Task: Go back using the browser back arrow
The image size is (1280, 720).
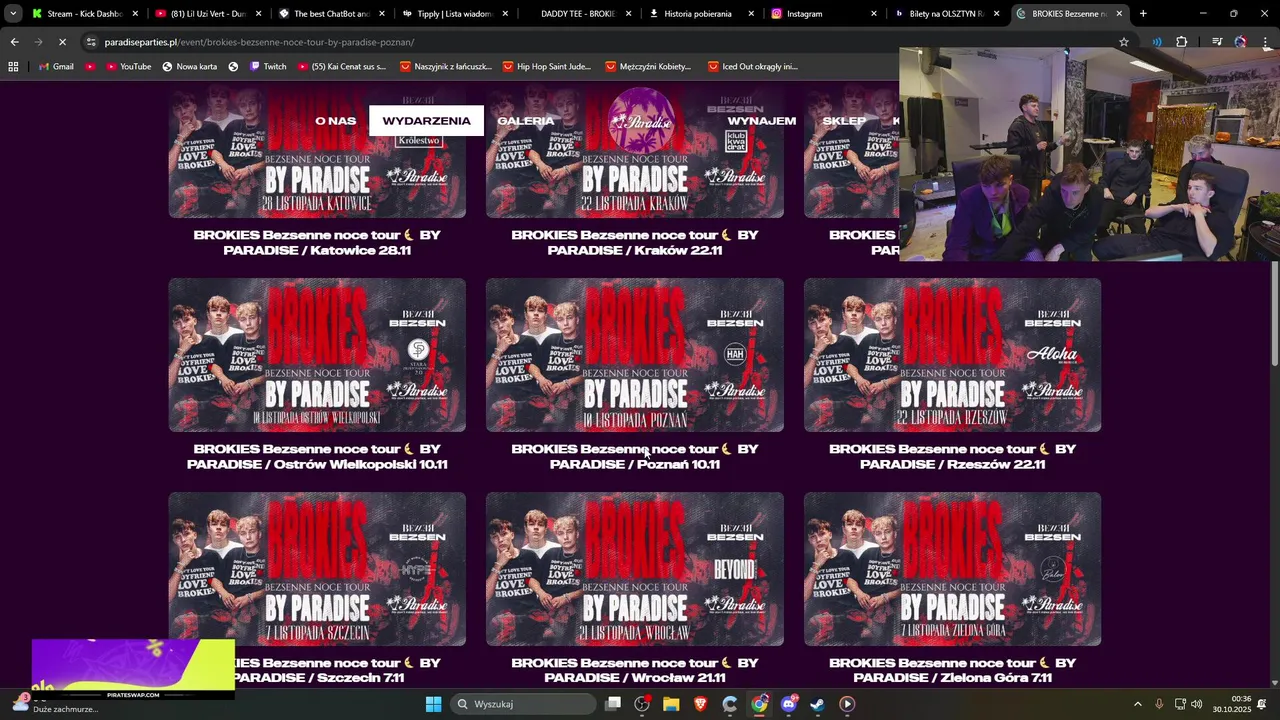Action: (14, 42)
